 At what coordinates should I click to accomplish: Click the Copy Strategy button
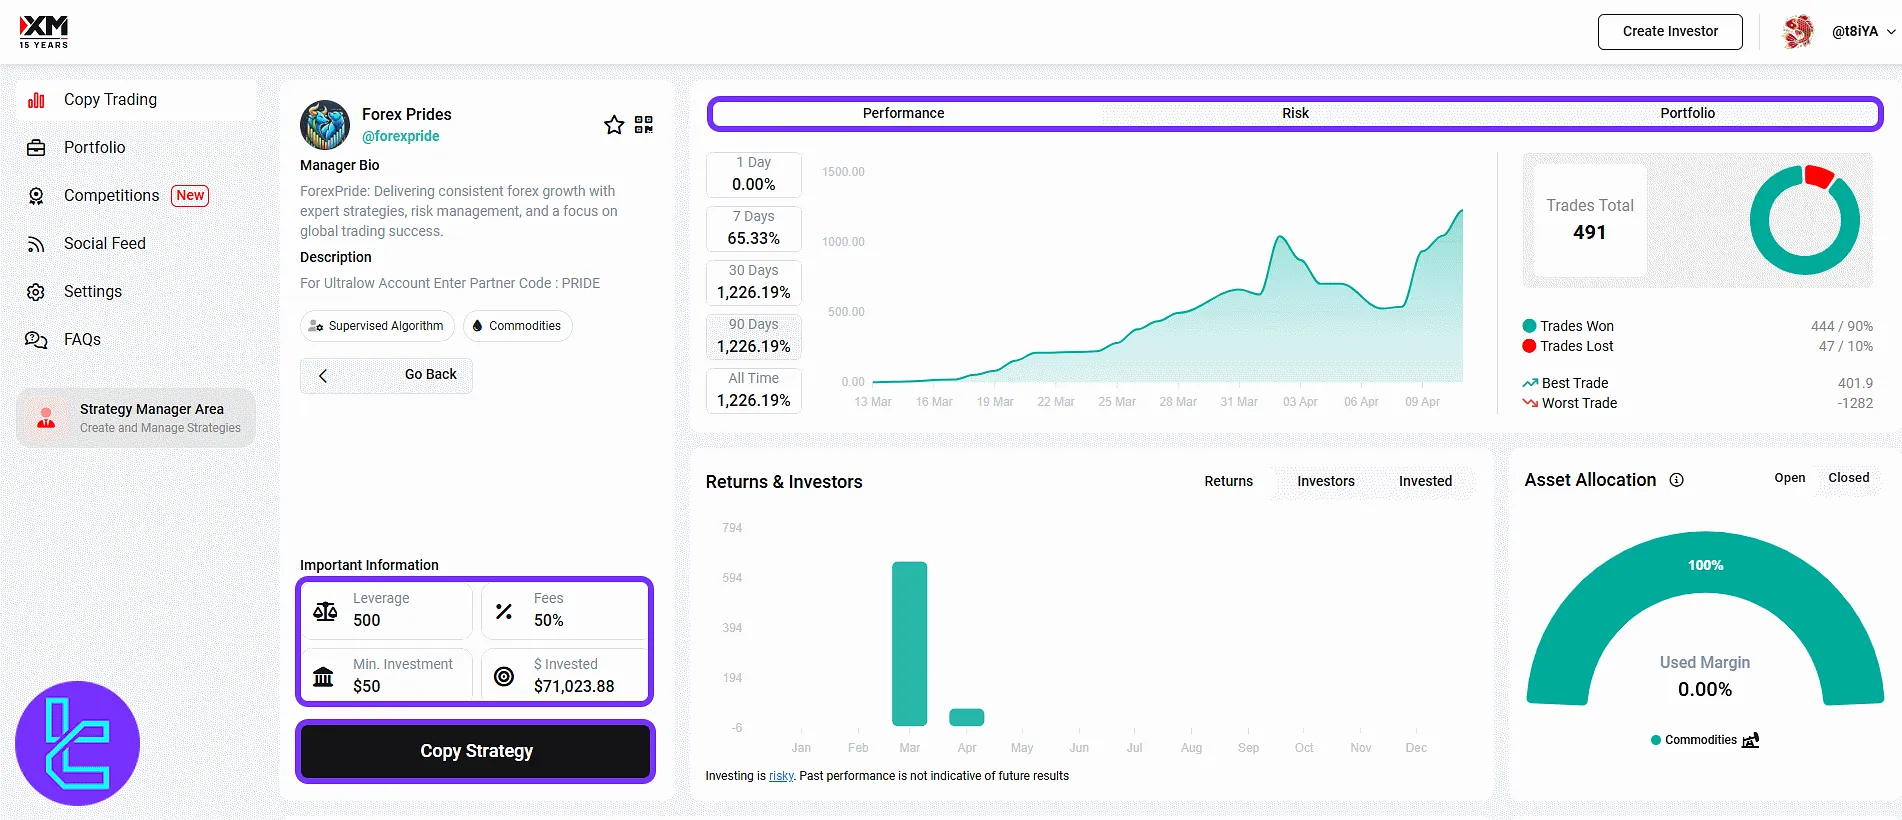(x=476, y=751)
